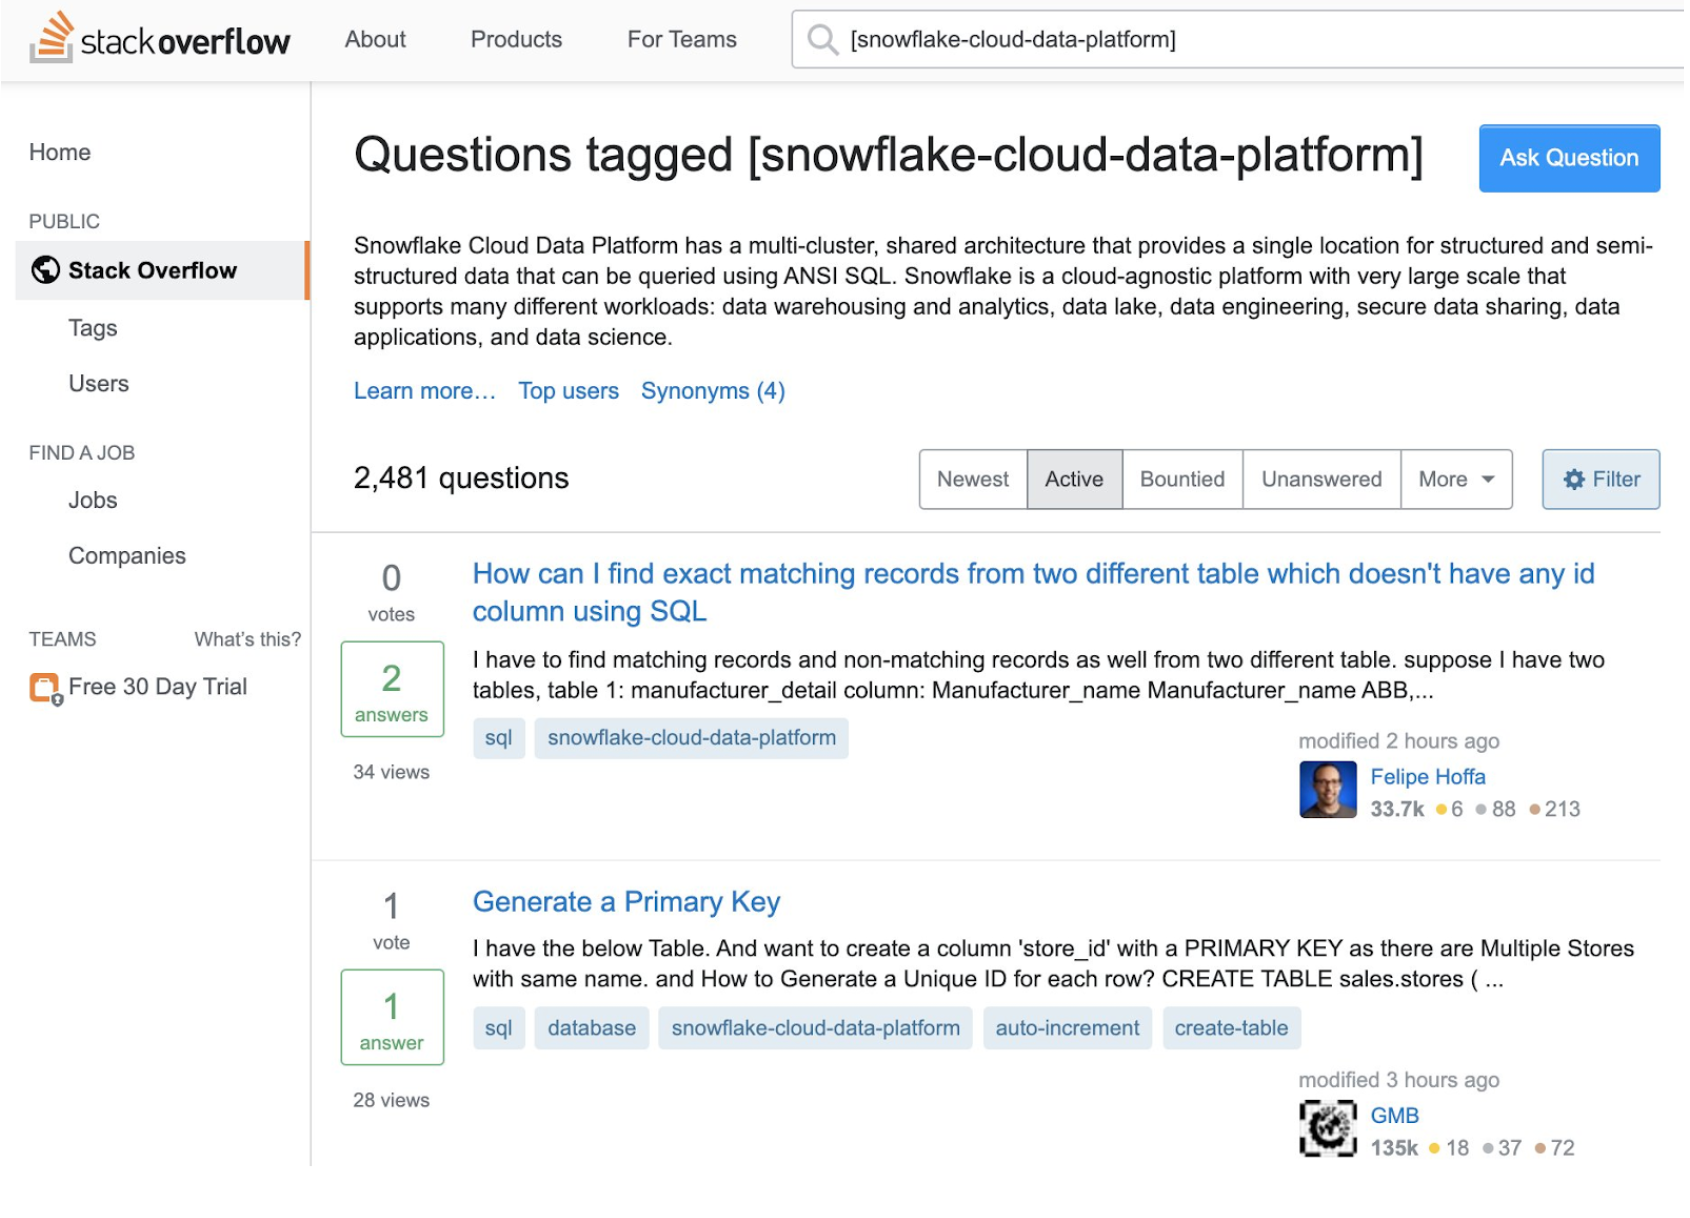The image size is (1690, 1218).
Task: Open GMB's user avatar
Action: (1327, 1129)
